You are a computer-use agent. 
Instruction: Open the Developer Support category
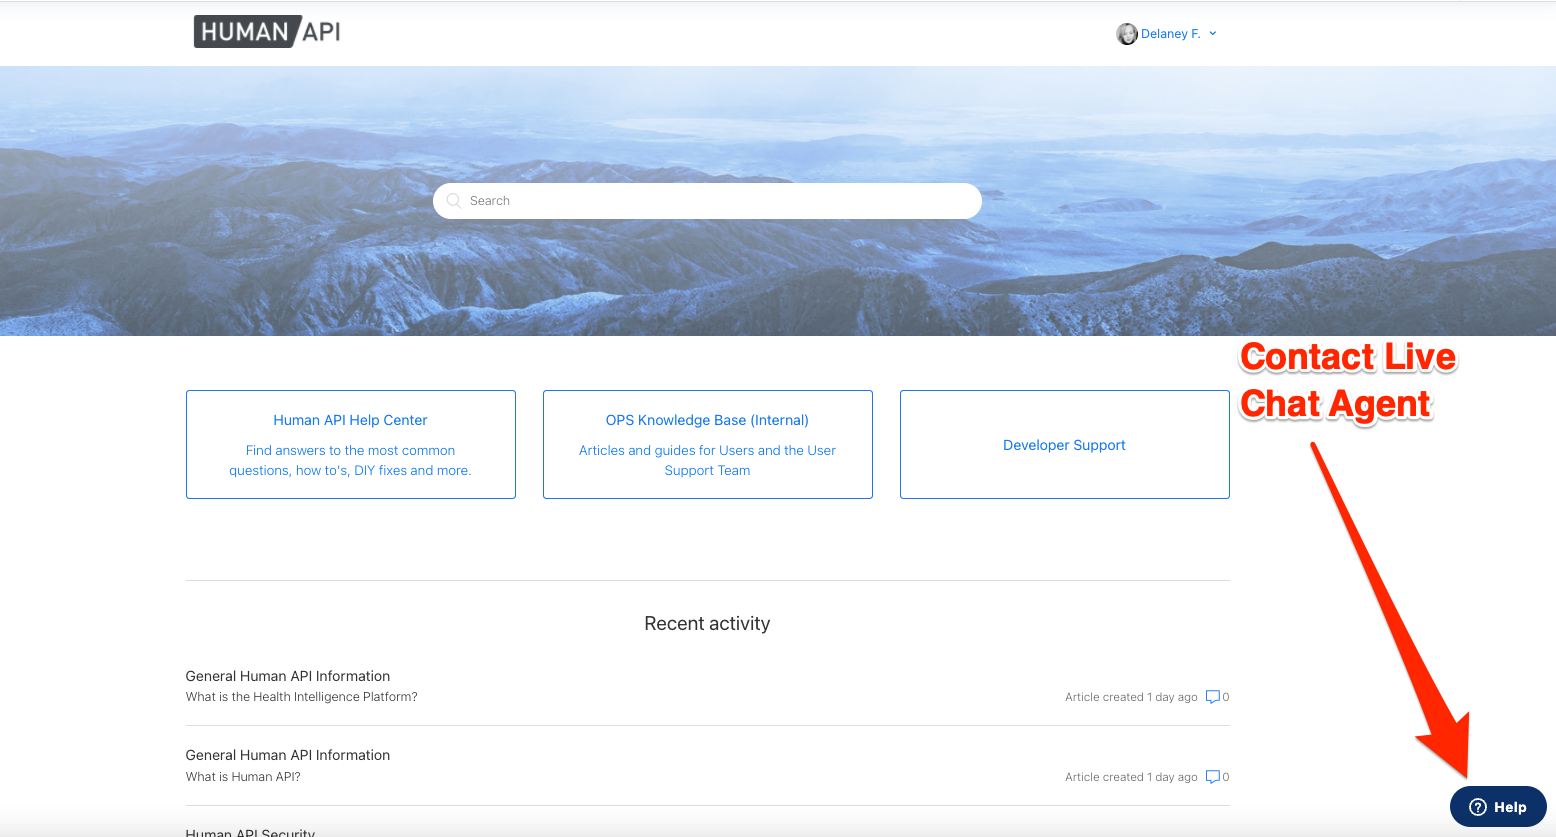[x=1065, y=444]
